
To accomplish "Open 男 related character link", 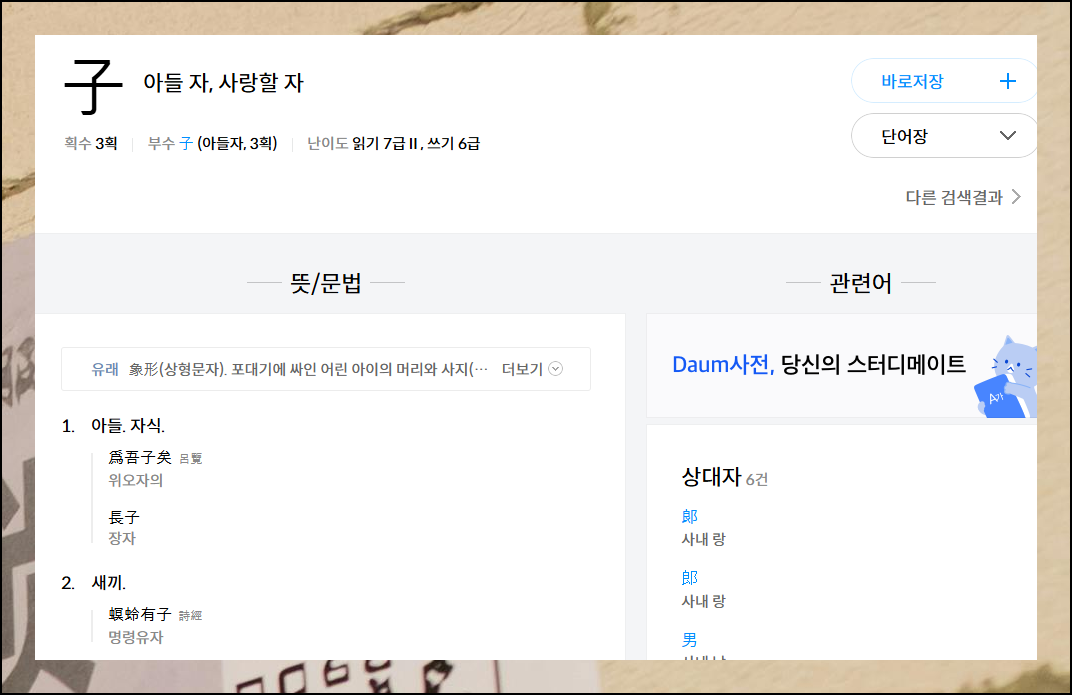I will (689, 640).
